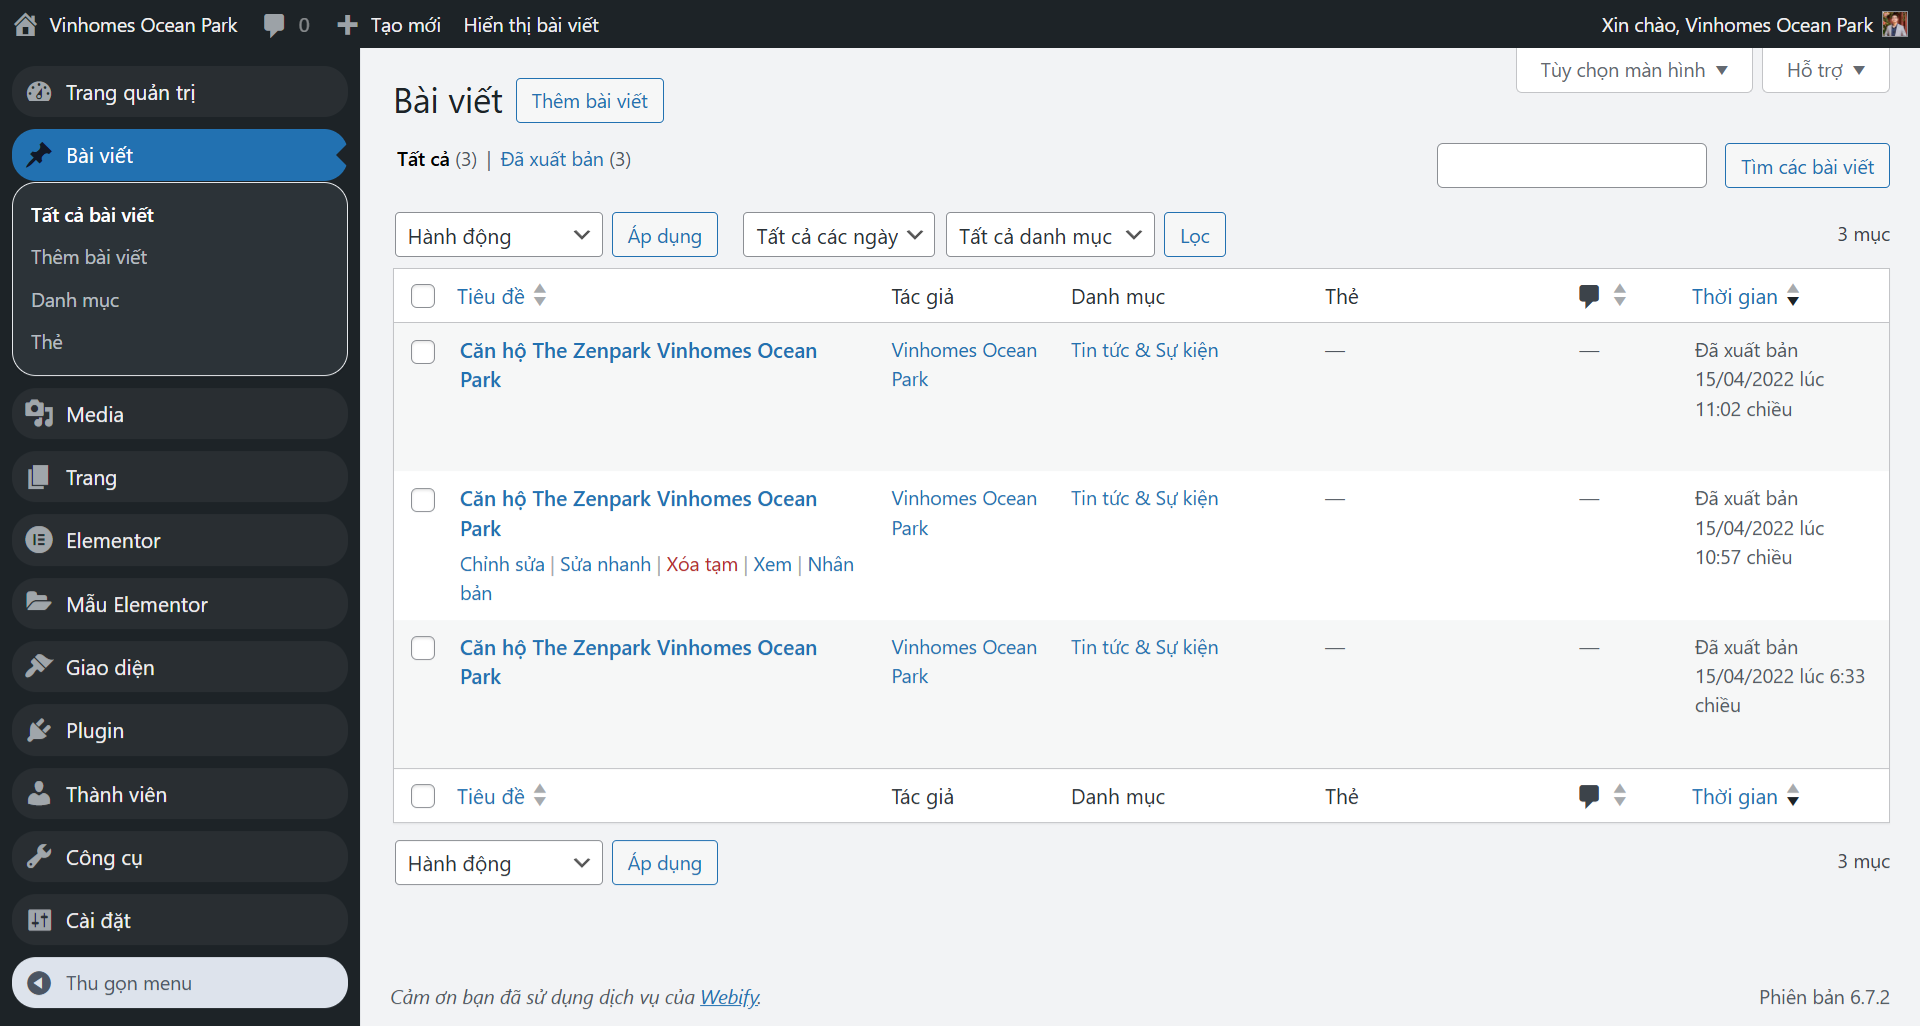Click the Thành viên user icon
Image resolution: width=1920 pixels, height=1026 pixels.
pyautogui.click(x=39, y=794)
